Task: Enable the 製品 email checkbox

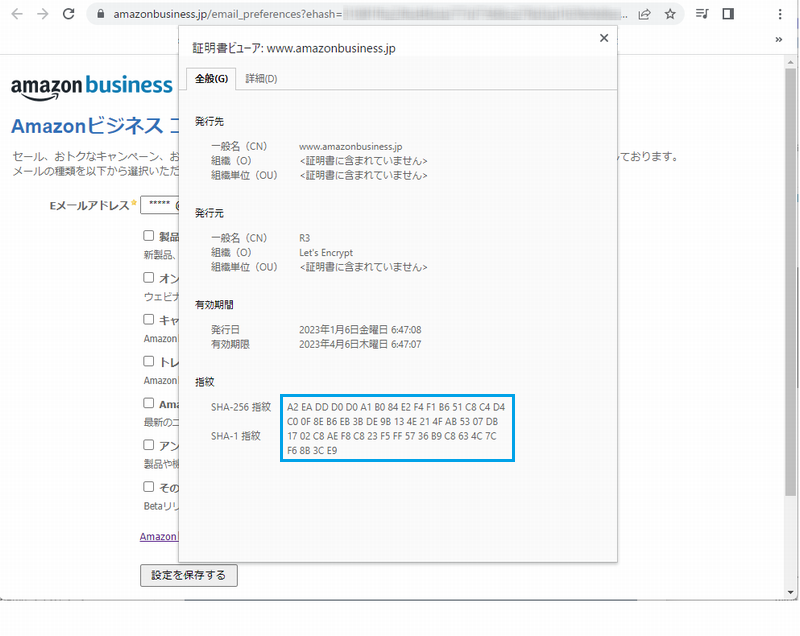Action: 149,235
